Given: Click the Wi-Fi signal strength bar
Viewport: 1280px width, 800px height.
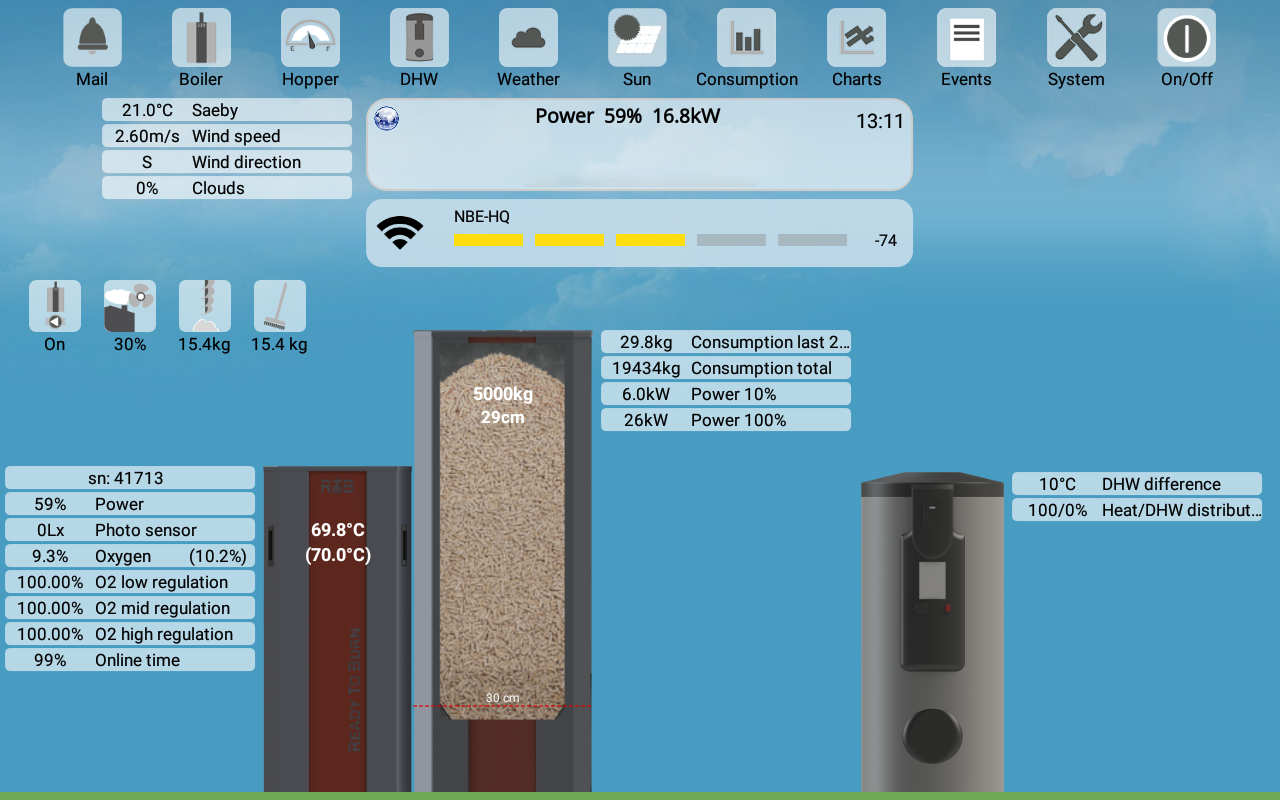Looking at the screenshot, I should point(650,240).
